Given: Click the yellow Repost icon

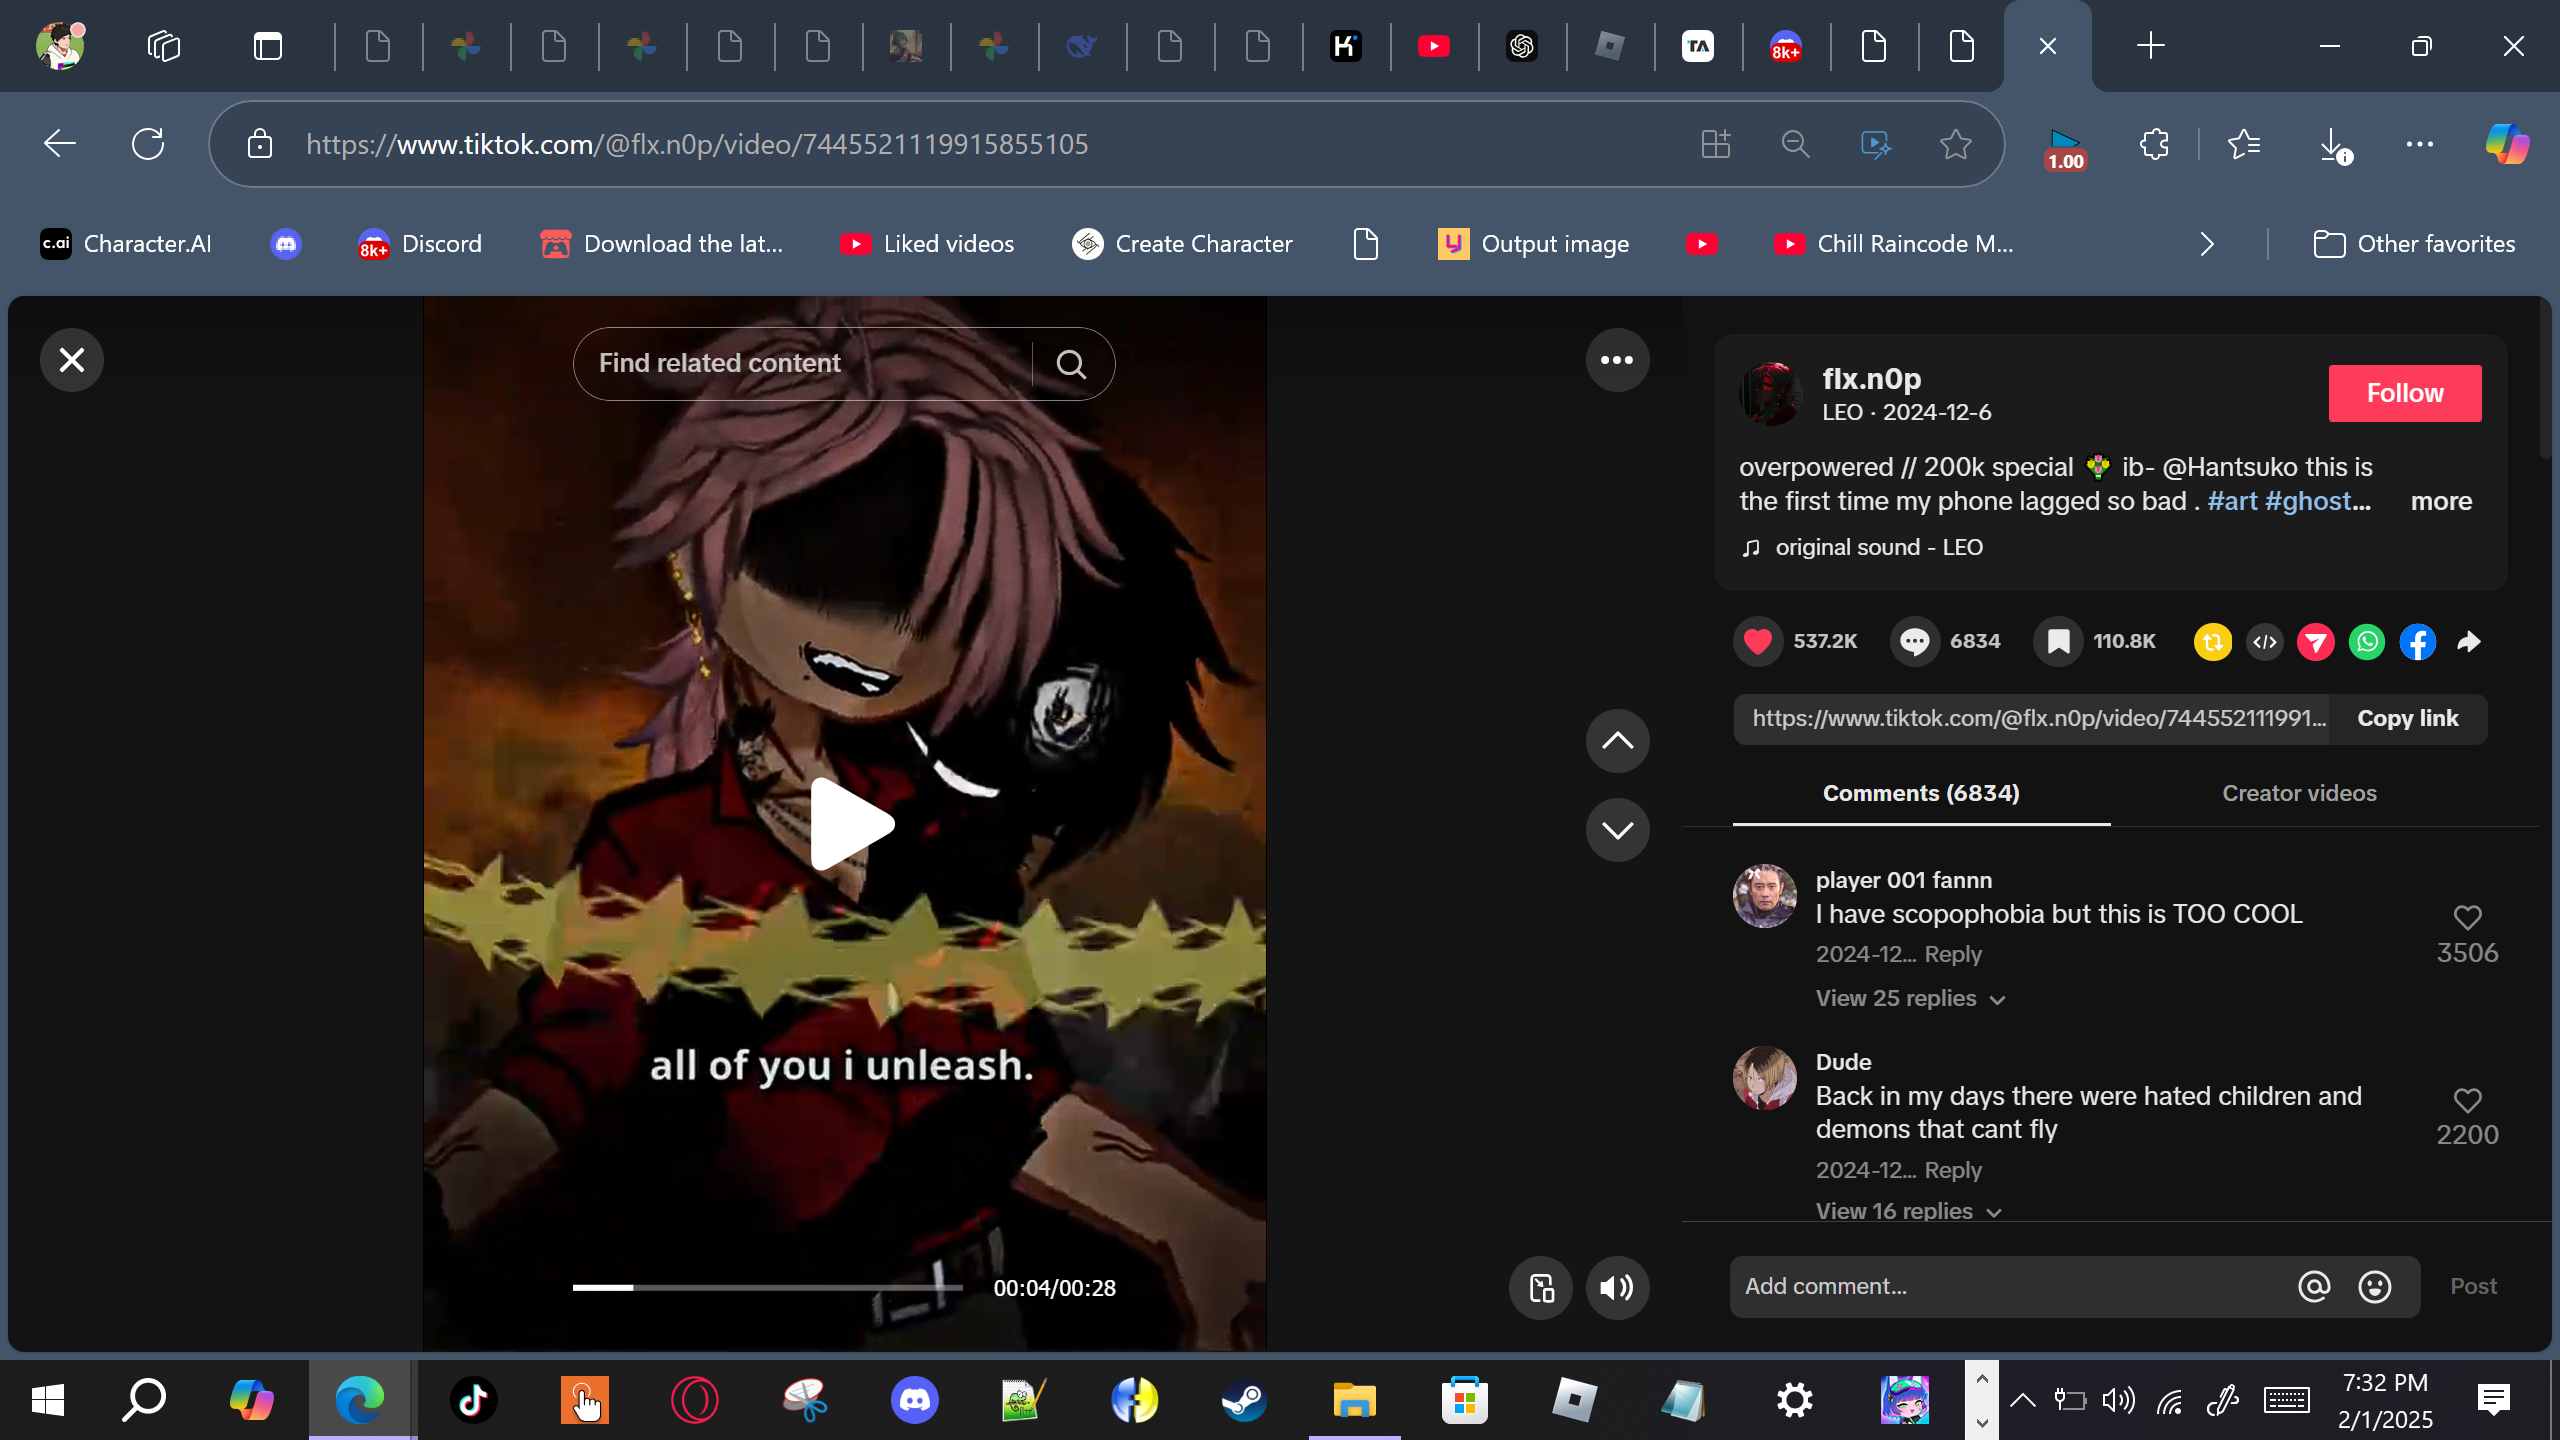Looking at the screenshot, I should pos(2212,642).
